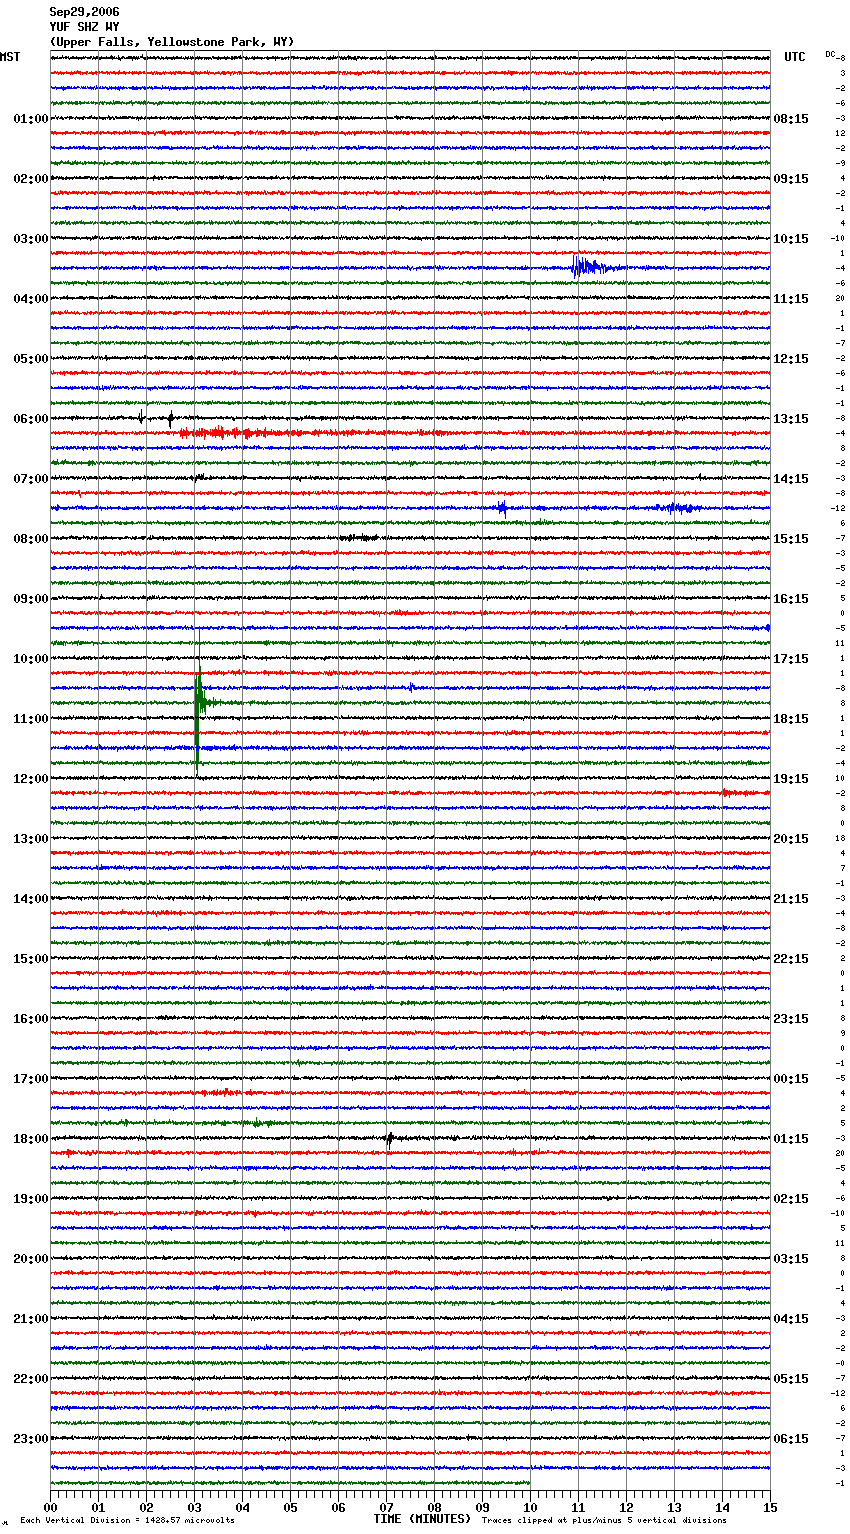Click the red burst at row end after 12:00

coord(745,793)
